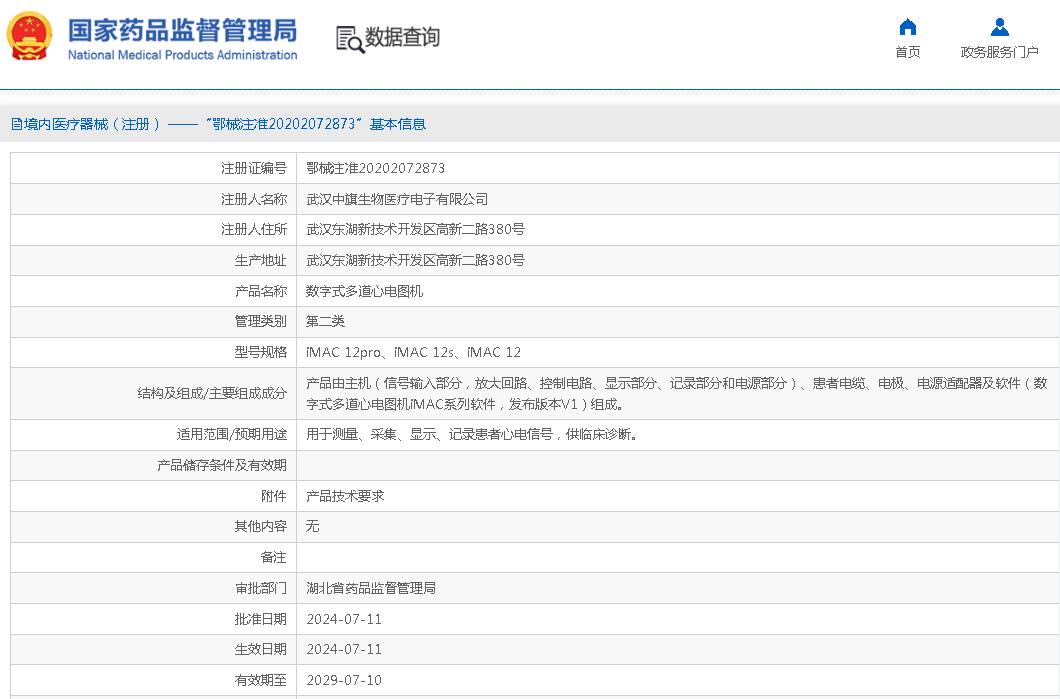The height and width of the screenshot is (699, 1060).
Task: Click registrant name 武汉中旗生物医疗电子有限公司
Action: [397, 199]
